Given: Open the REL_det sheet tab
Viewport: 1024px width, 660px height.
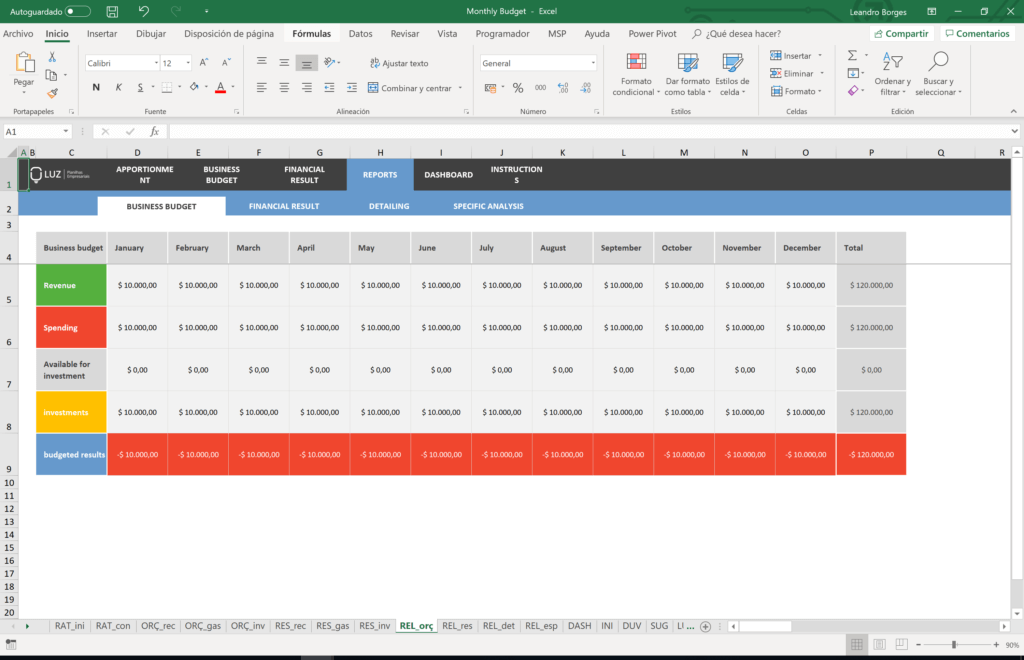Looking at the screenshot, I should [x=499, y=626].
